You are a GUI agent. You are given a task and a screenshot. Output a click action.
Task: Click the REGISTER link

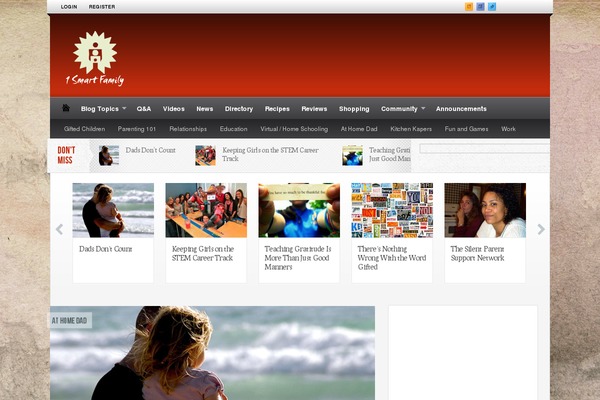102,7
